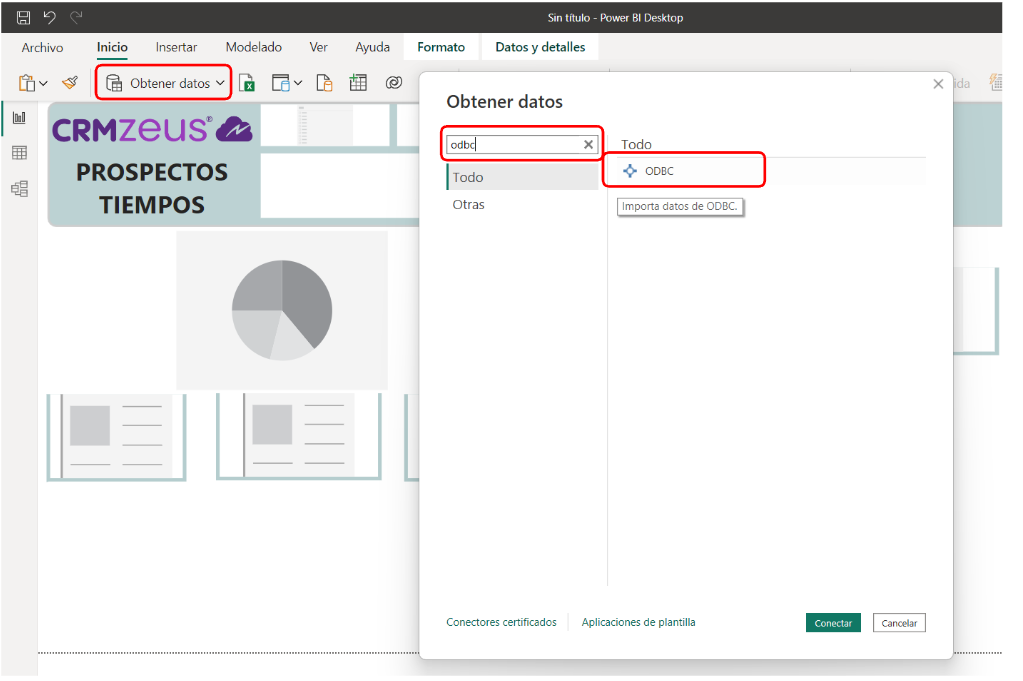Screen dimensions: 1023x681
Task: Open the Ver ribbon tab
Action: tap(318, 47)
